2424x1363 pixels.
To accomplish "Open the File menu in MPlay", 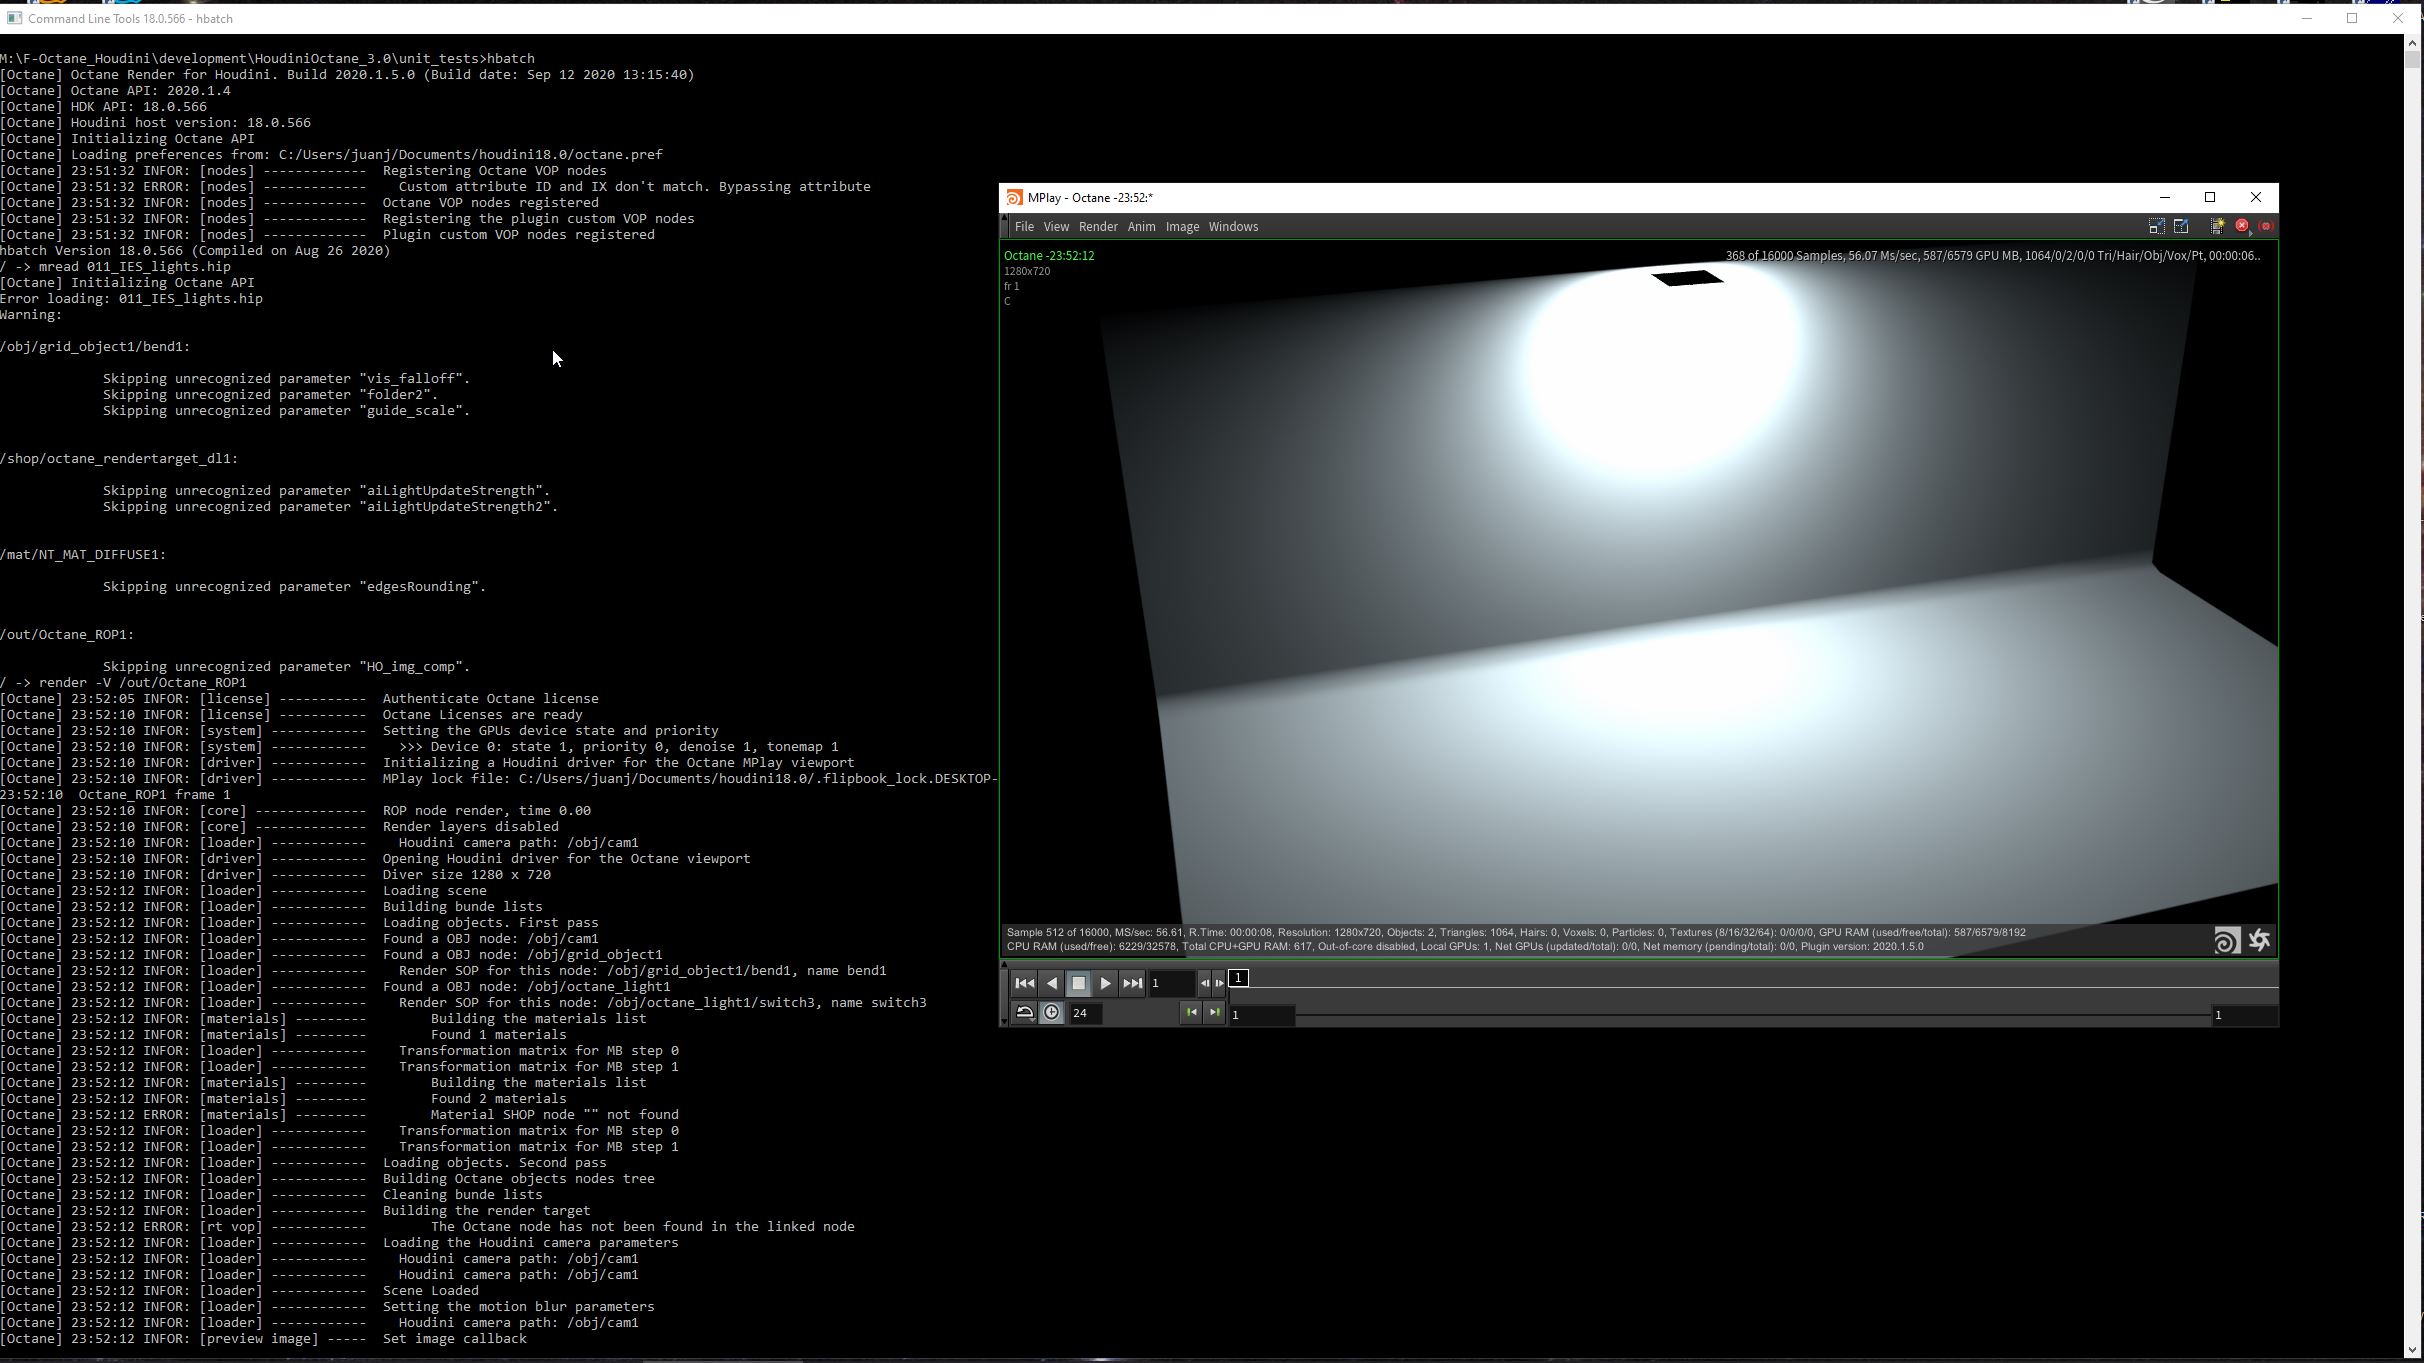I will 1024,227.
